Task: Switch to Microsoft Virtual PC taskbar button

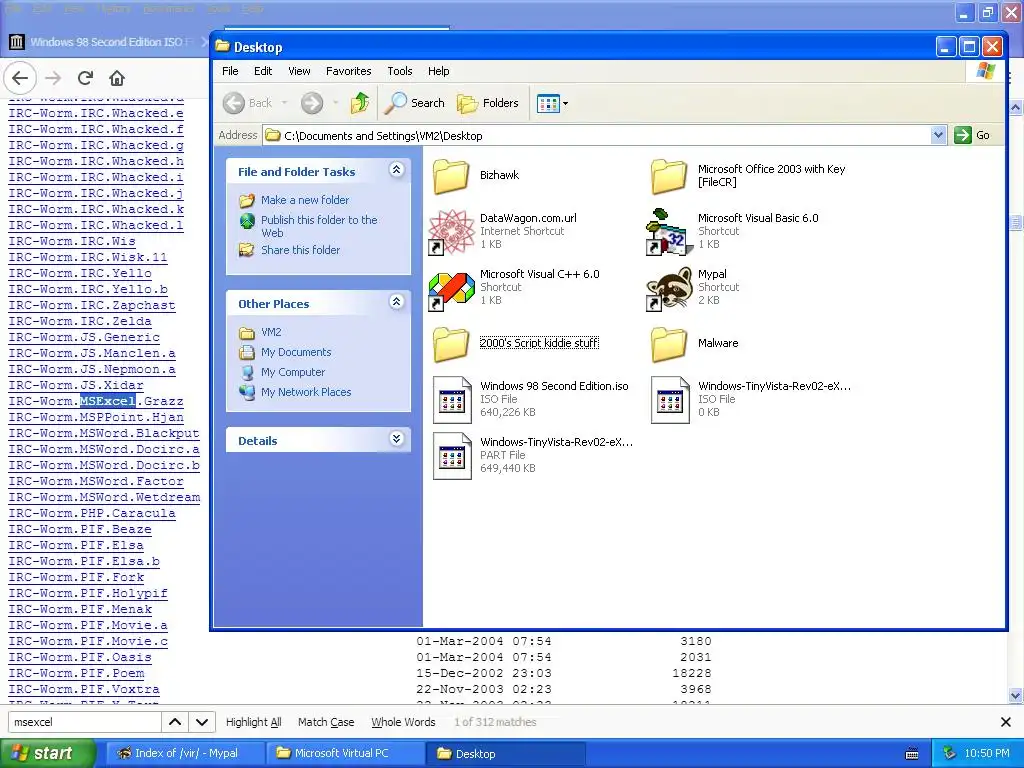Action: click(344, 753)
